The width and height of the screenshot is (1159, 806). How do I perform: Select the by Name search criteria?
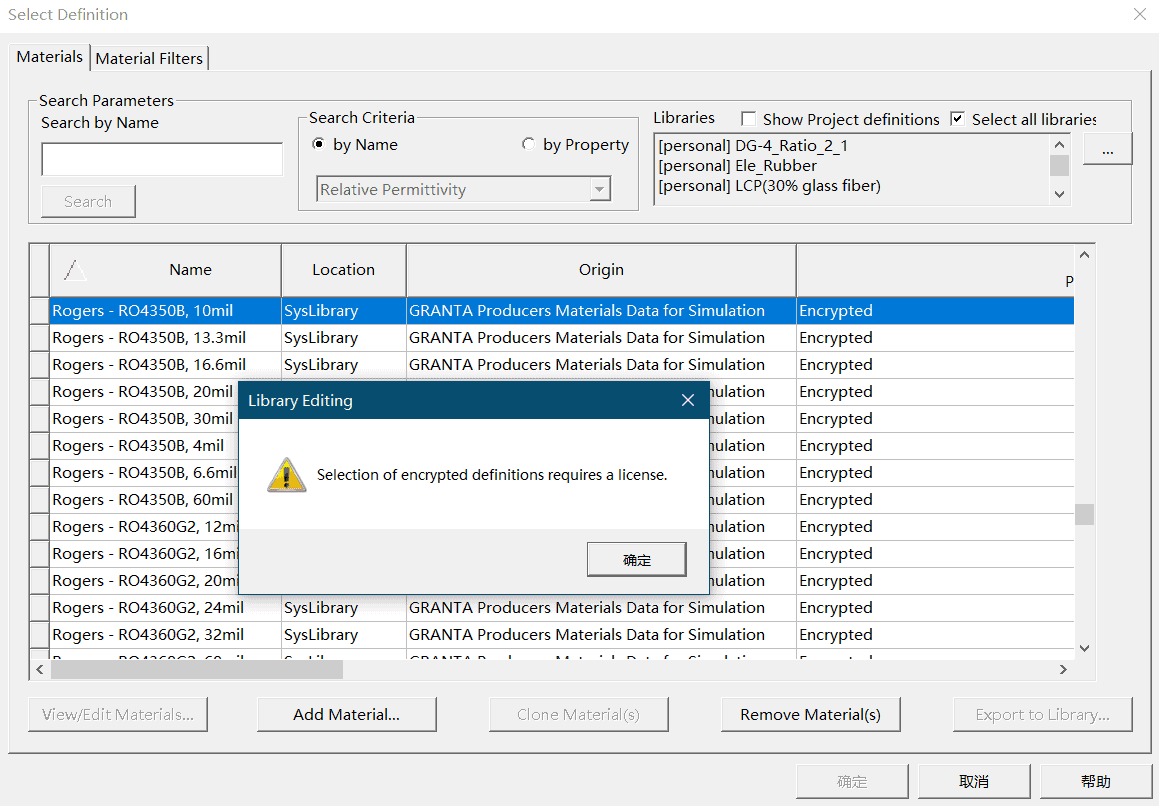point(319,144)
